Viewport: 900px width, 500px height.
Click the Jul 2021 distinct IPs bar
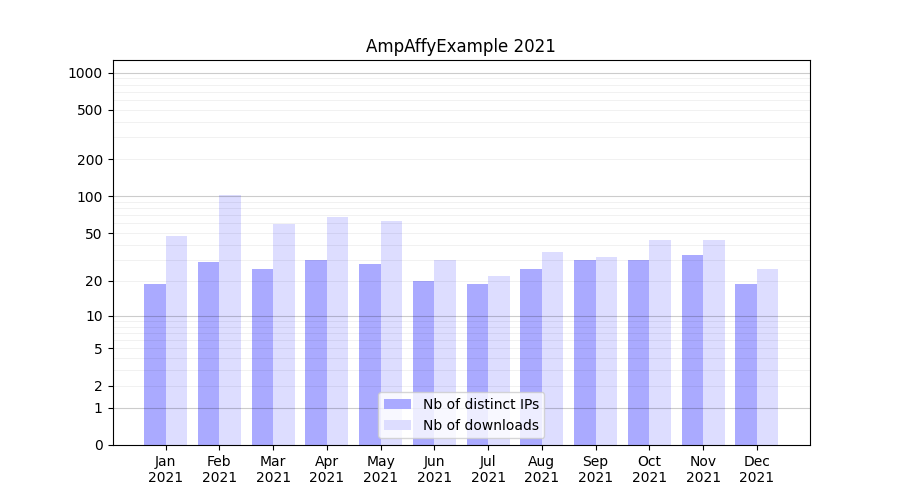tap(477, 365)
